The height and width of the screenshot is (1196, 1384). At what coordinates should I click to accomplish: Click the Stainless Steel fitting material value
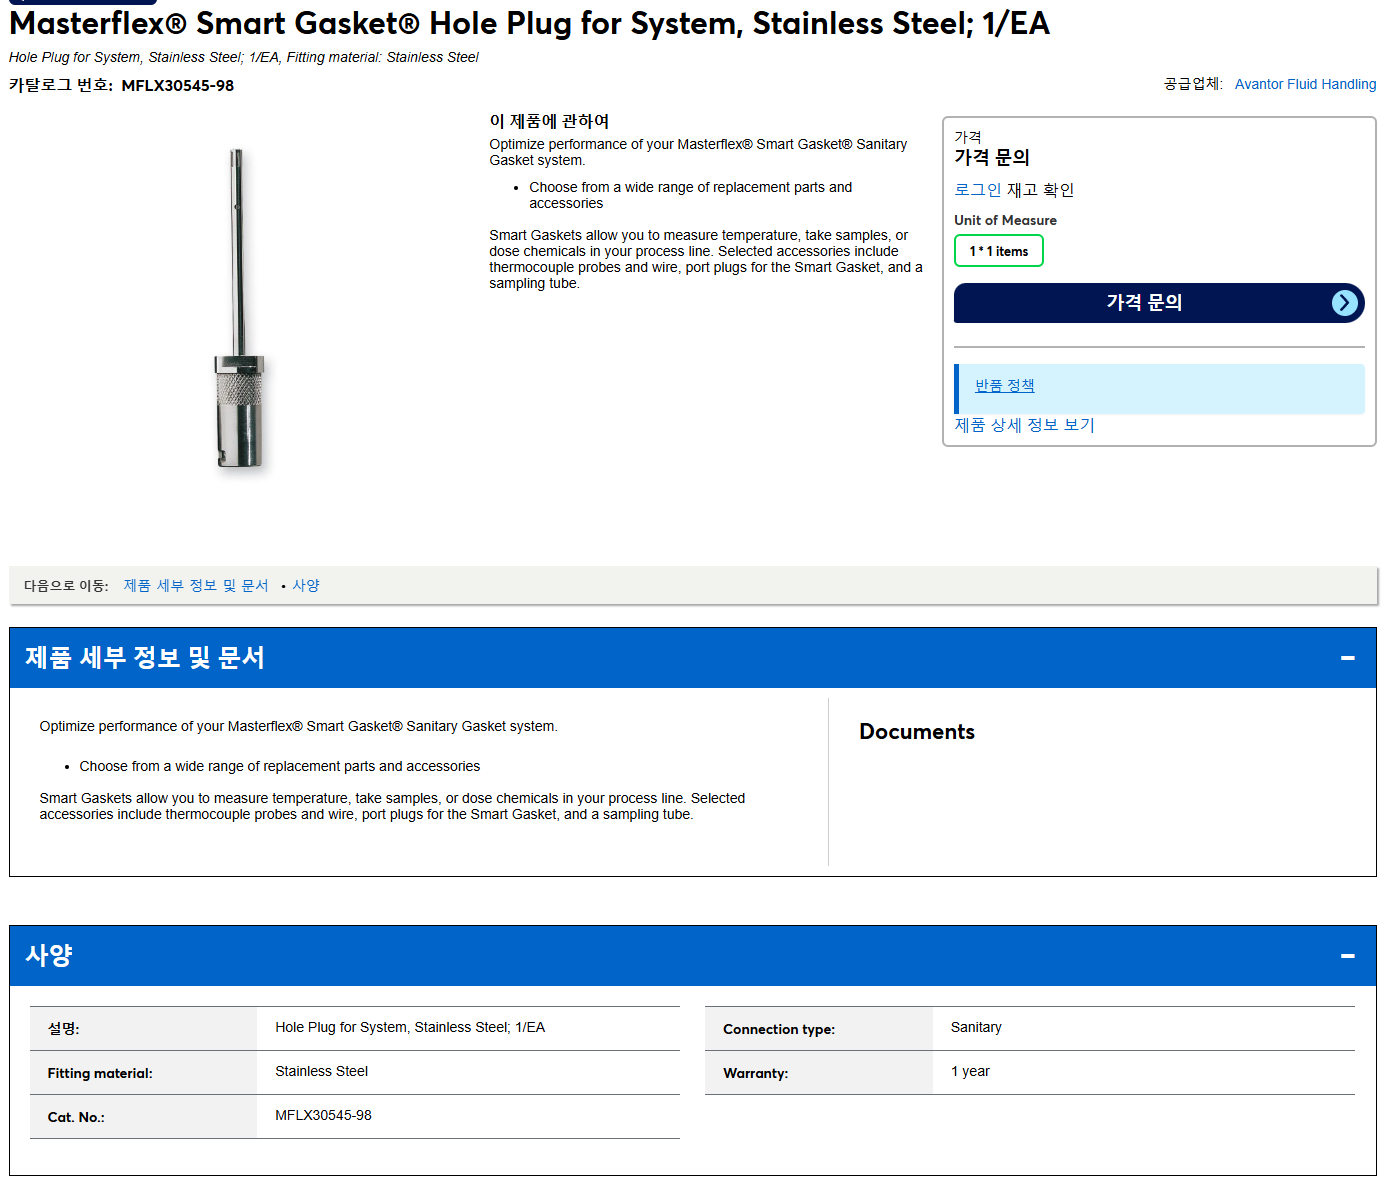click(321, 1071)
